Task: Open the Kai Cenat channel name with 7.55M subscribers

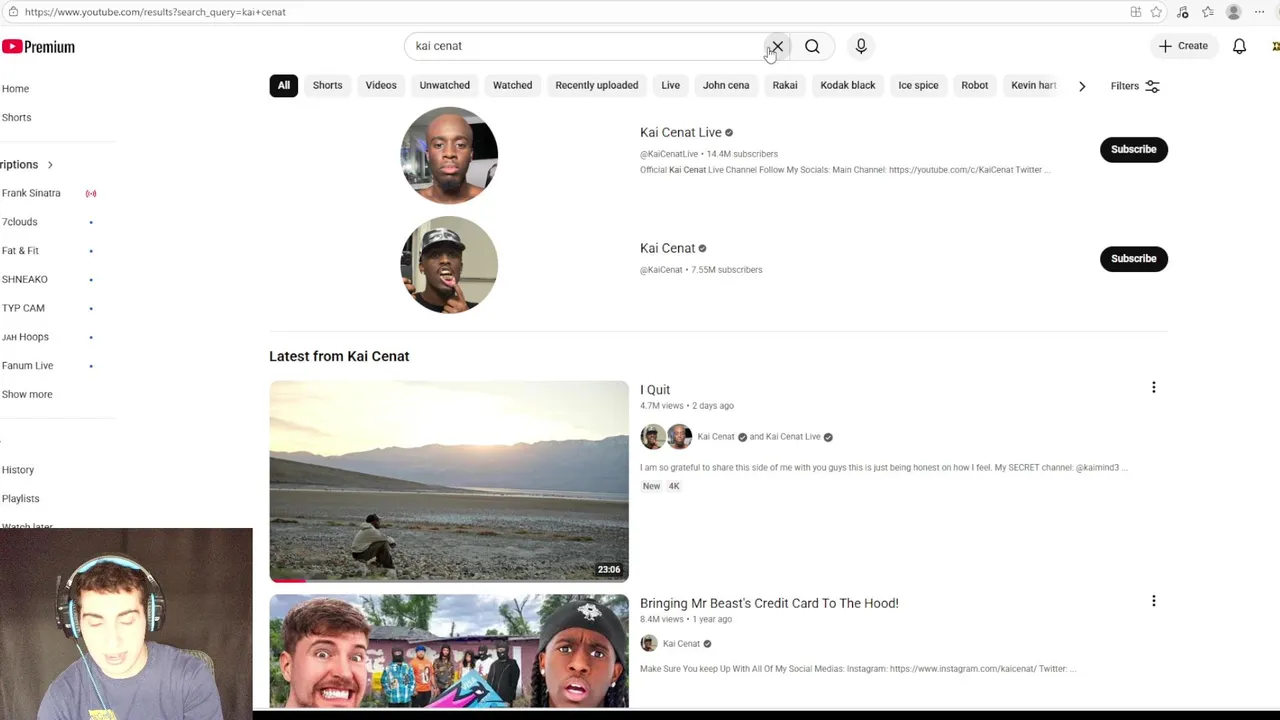Action: click(x=667, y=248)
